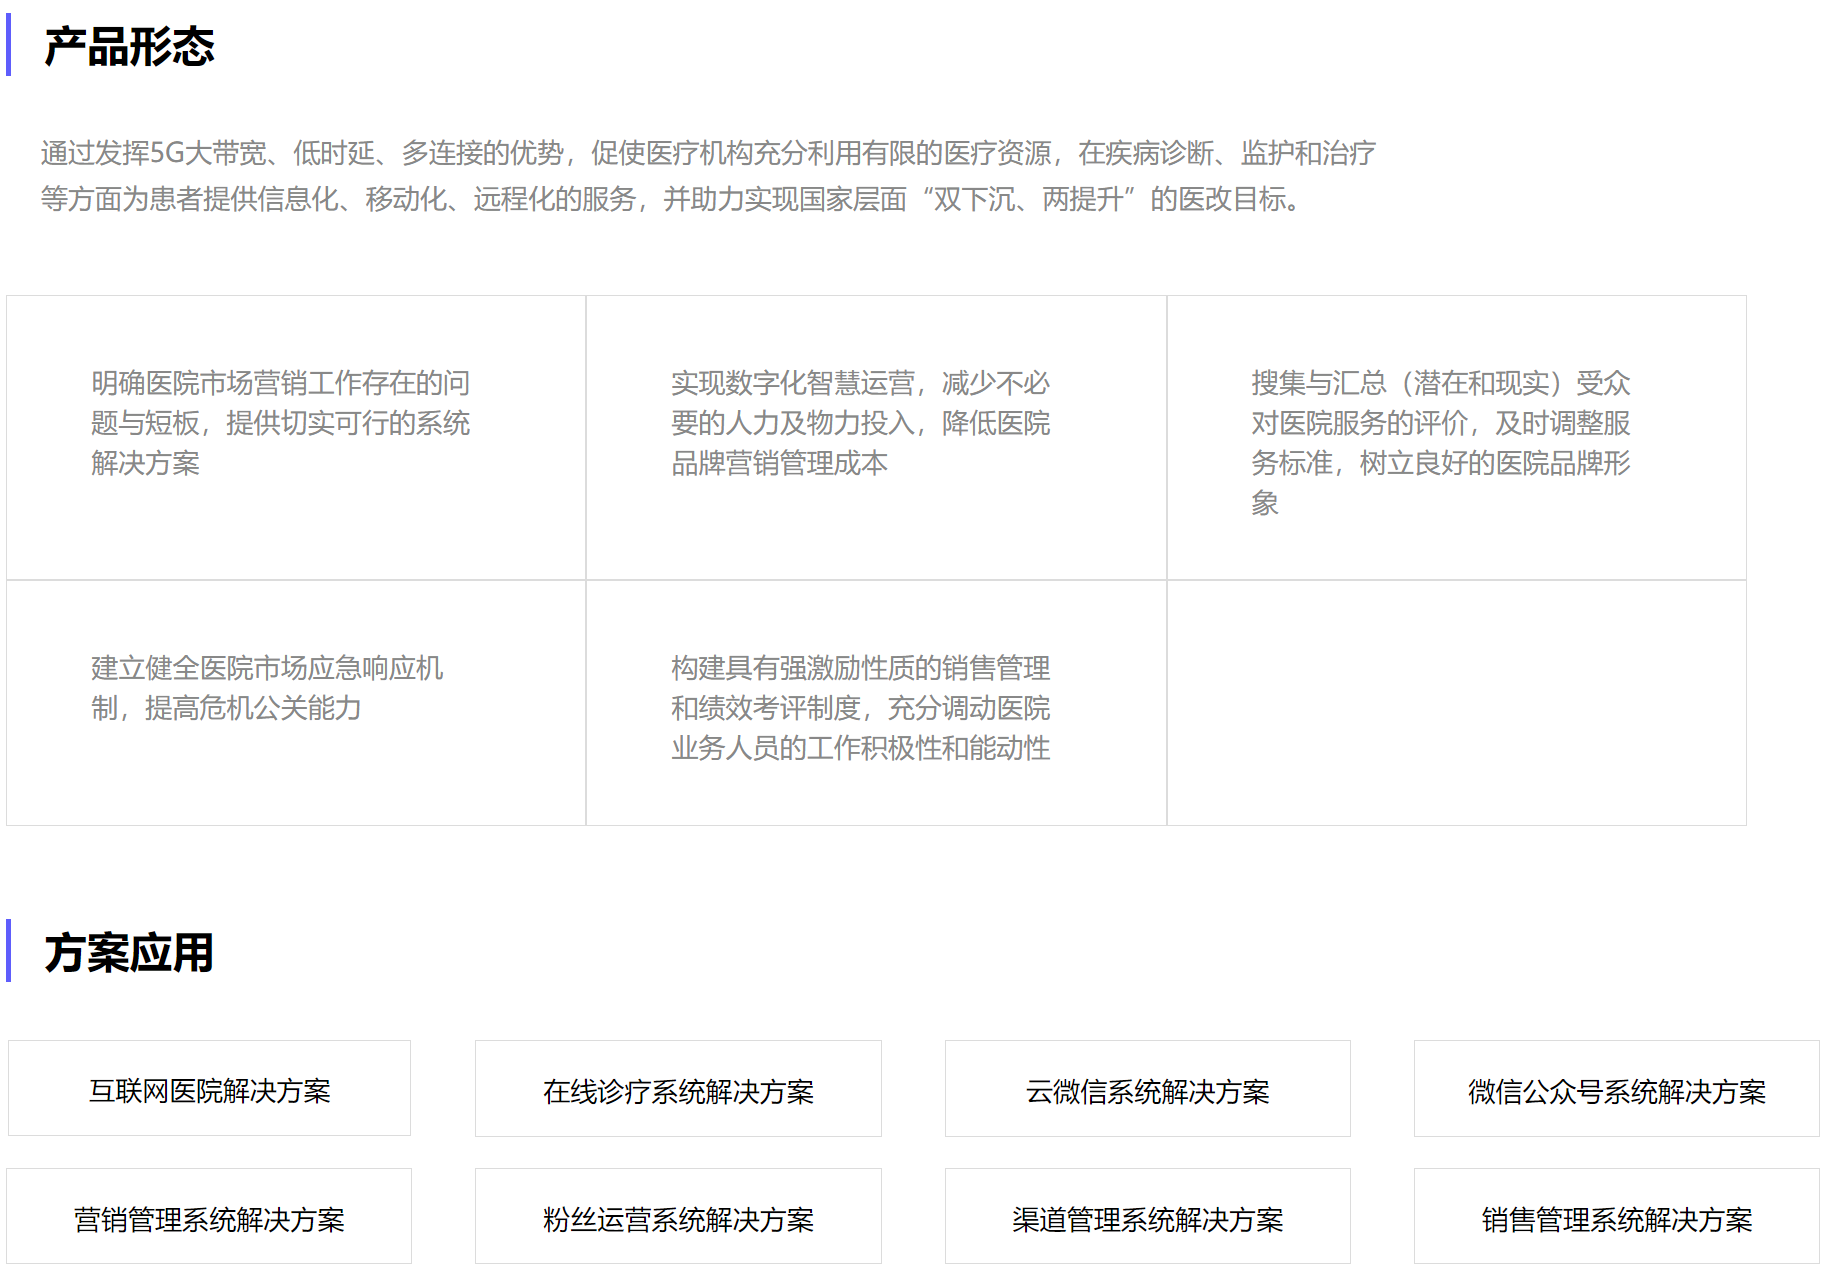This screenshot has width=1829, height=1273.
Task: Open 微信公众号系统解决方案
Action: coord(1616,1089)
